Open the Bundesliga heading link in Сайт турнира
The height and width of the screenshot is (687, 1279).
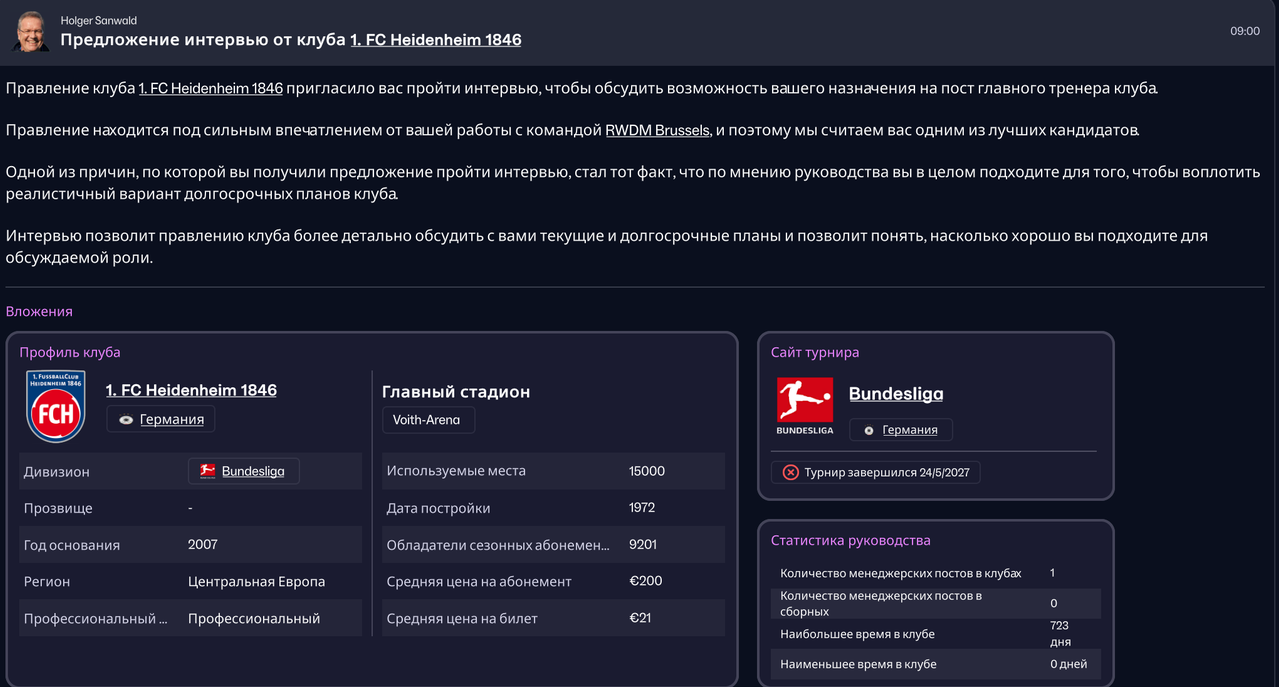coord(896,394)
